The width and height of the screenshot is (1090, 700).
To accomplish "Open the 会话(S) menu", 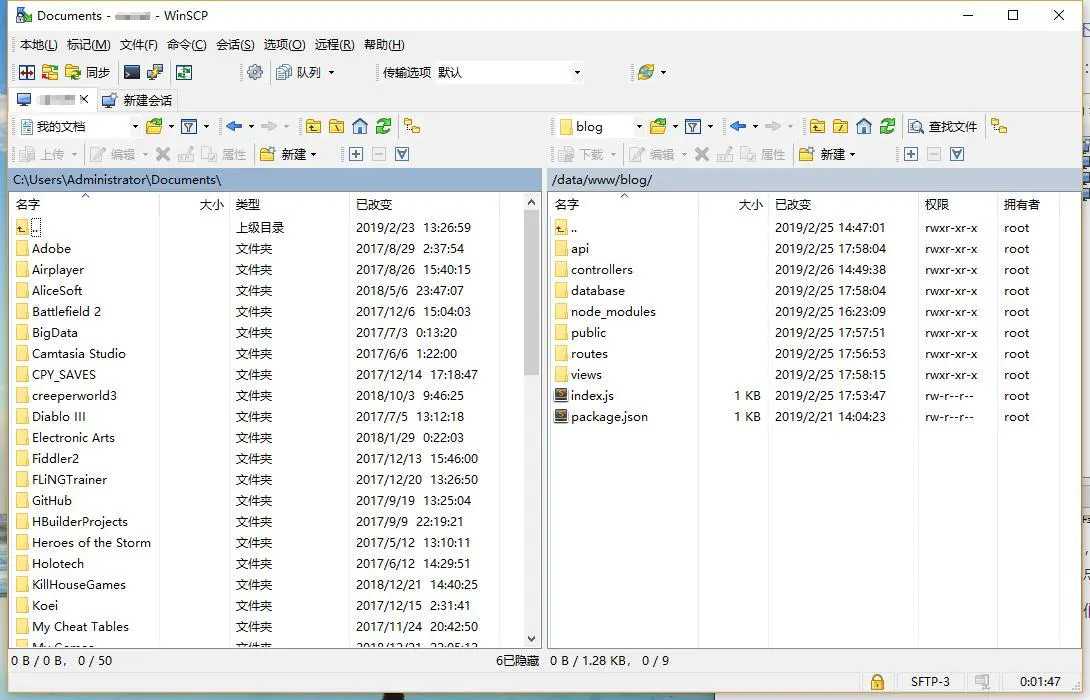I will point(235,44).
